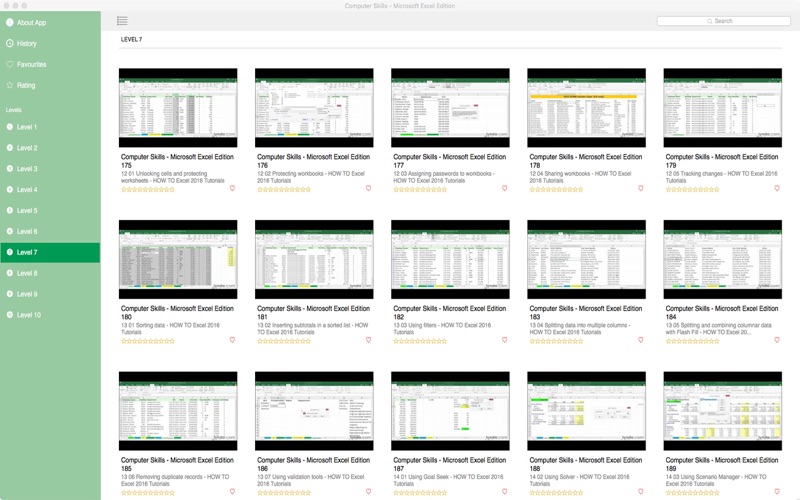Screen dimensions: 800x500
Task: Favourite video 175 with heart icon
Action: [232, 188]
